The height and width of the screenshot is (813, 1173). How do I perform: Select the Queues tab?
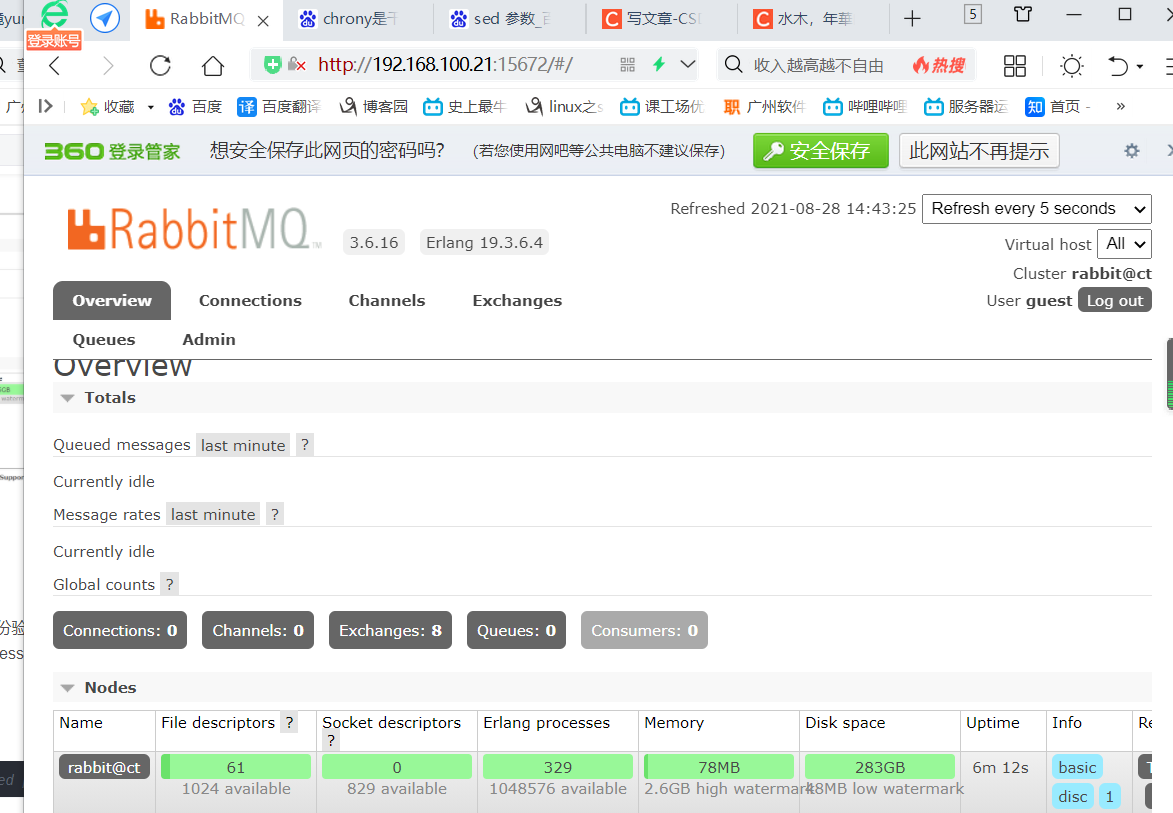tap(104, 340)
